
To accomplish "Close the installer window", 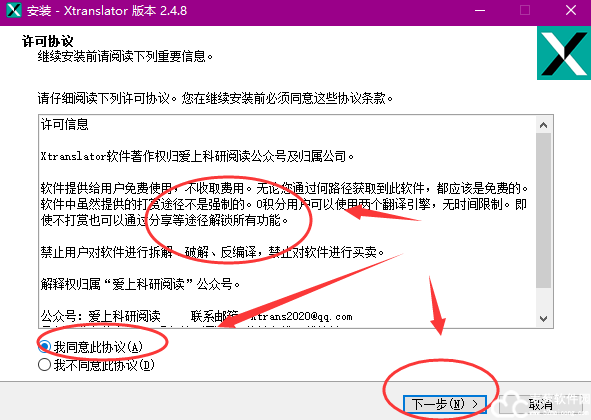I will point(571,11).
